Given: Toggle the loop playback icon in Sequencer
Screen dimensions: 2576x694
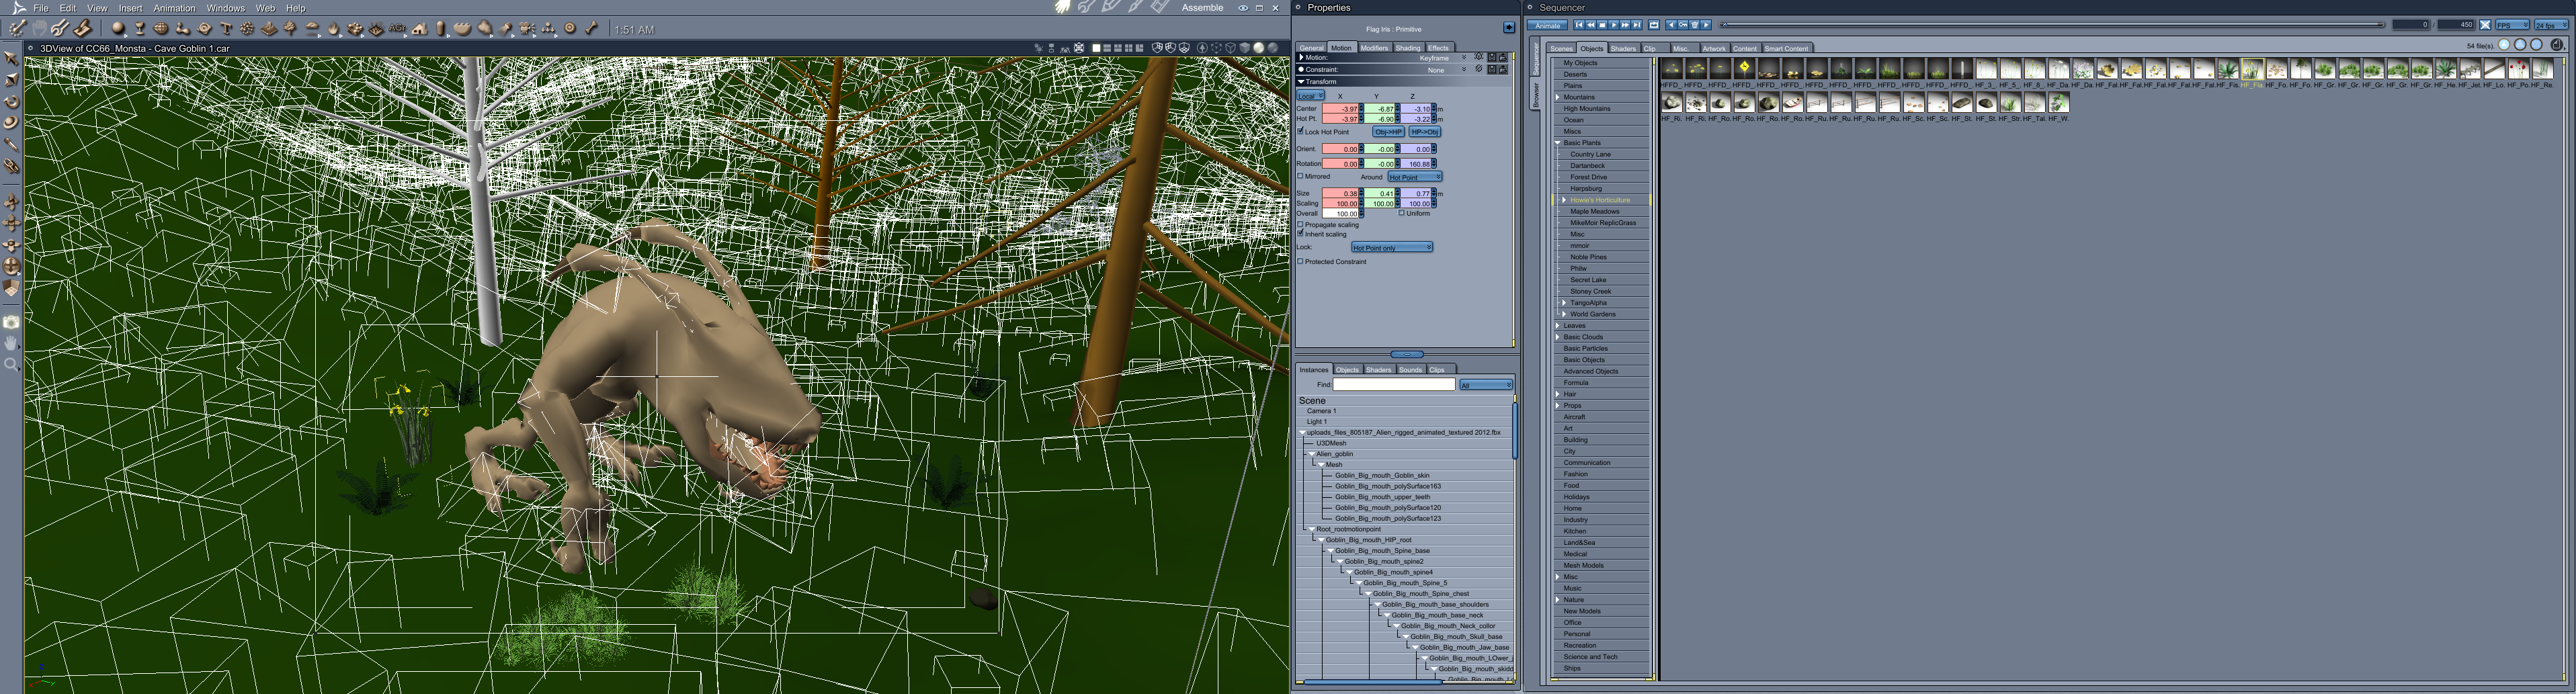Looking at the screenshot, I should point(1654,25).
